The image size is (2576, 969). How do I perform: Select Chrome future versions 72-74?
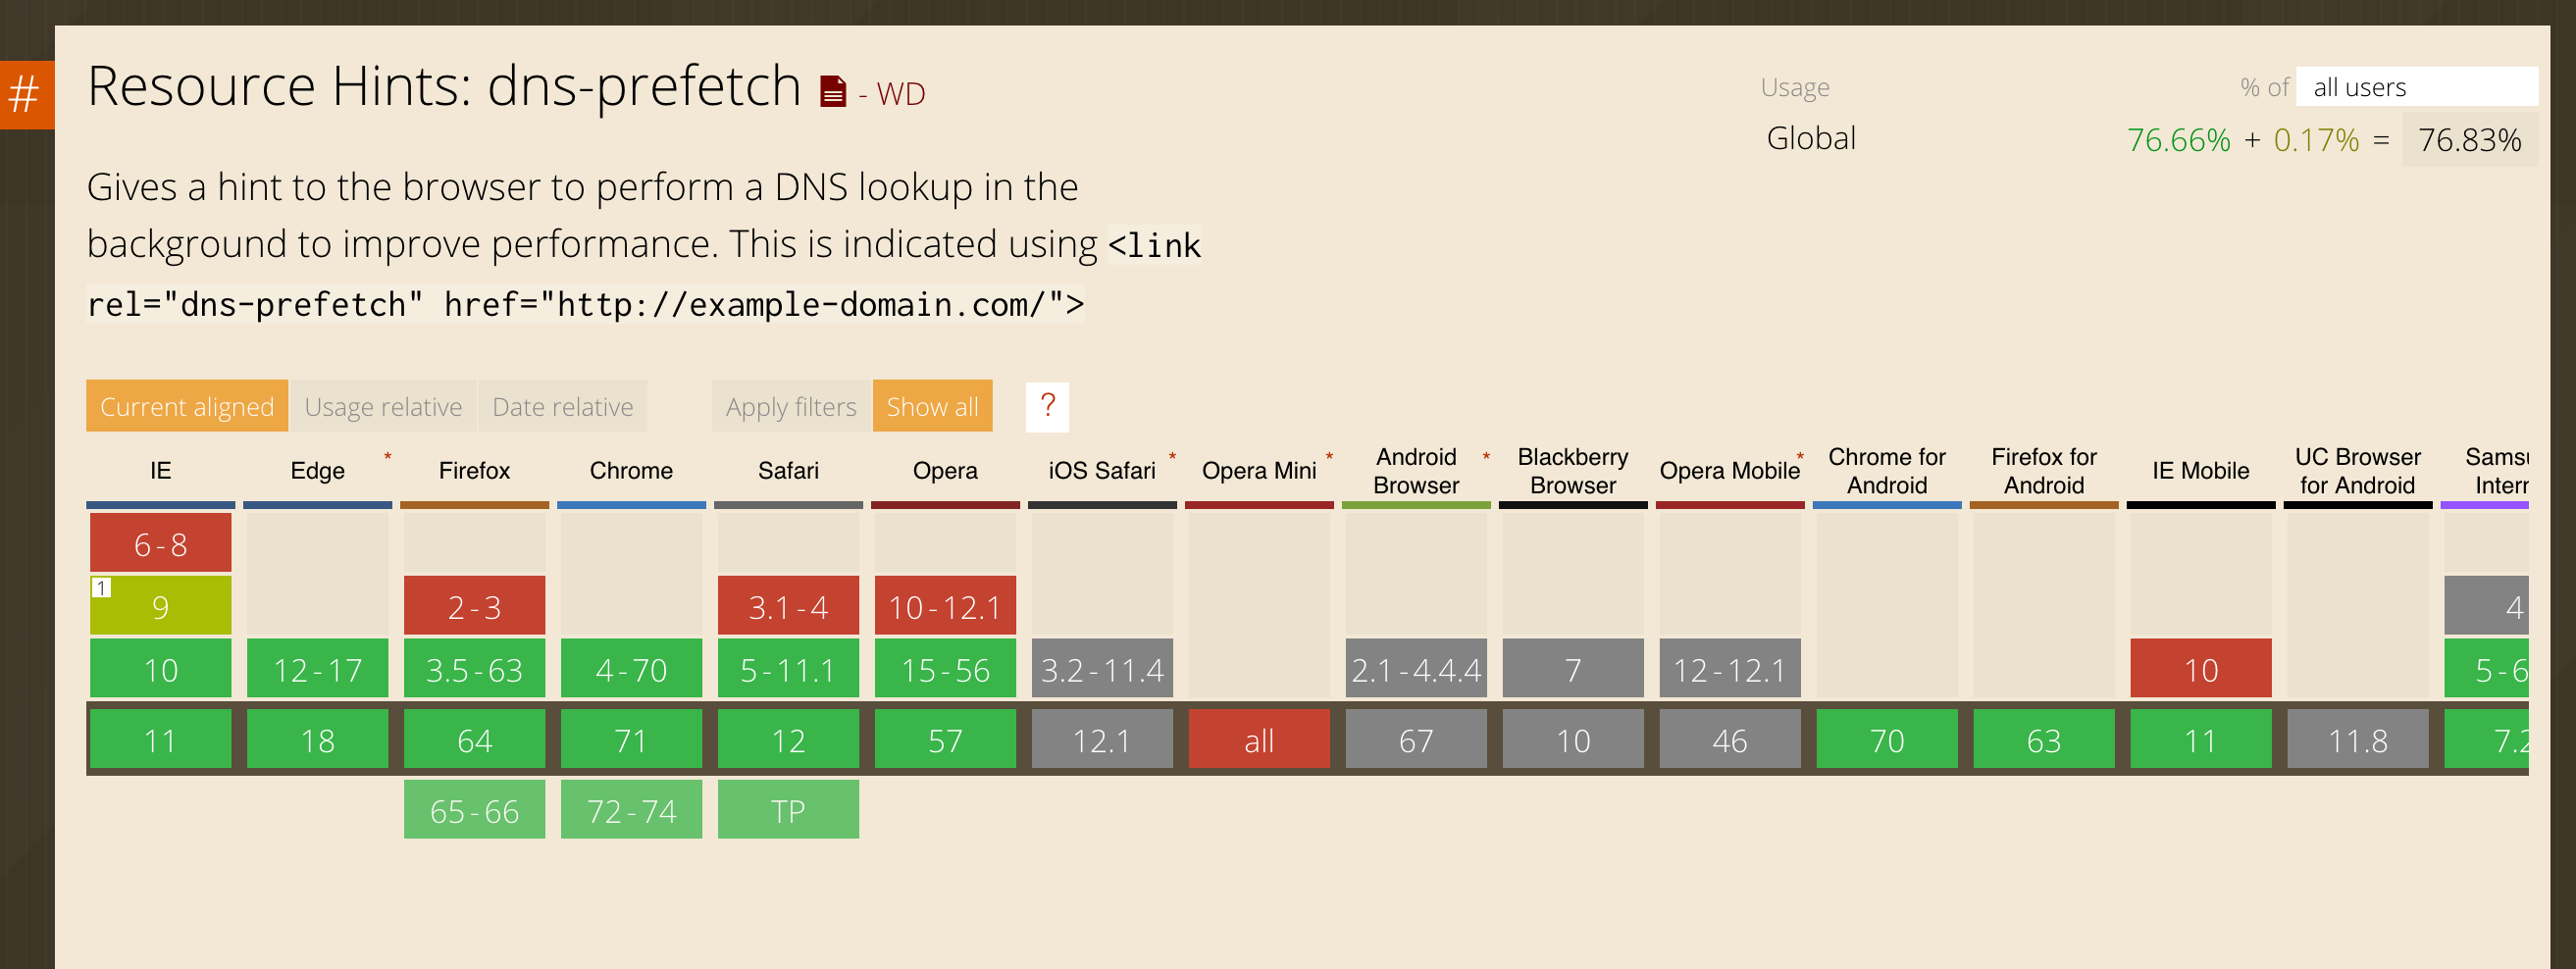click(x=632, y=809)
